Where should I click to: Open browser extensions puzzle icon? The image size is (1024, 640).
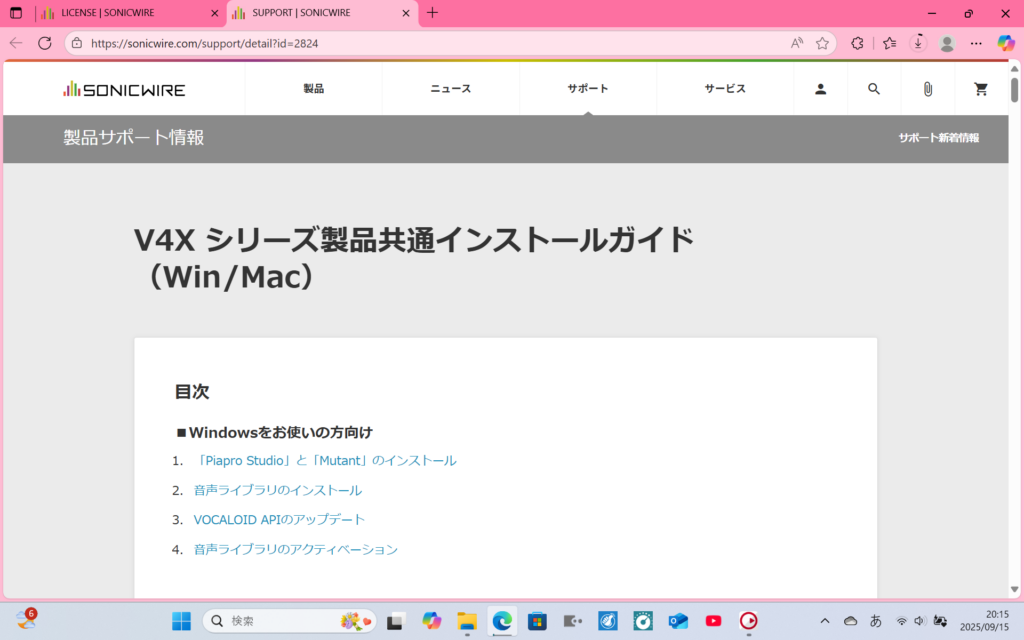pos(857,43)
